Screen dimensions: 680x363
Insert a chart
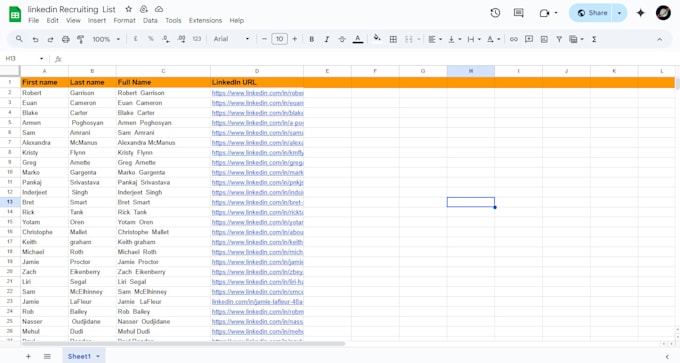click(x=544, y=39)
